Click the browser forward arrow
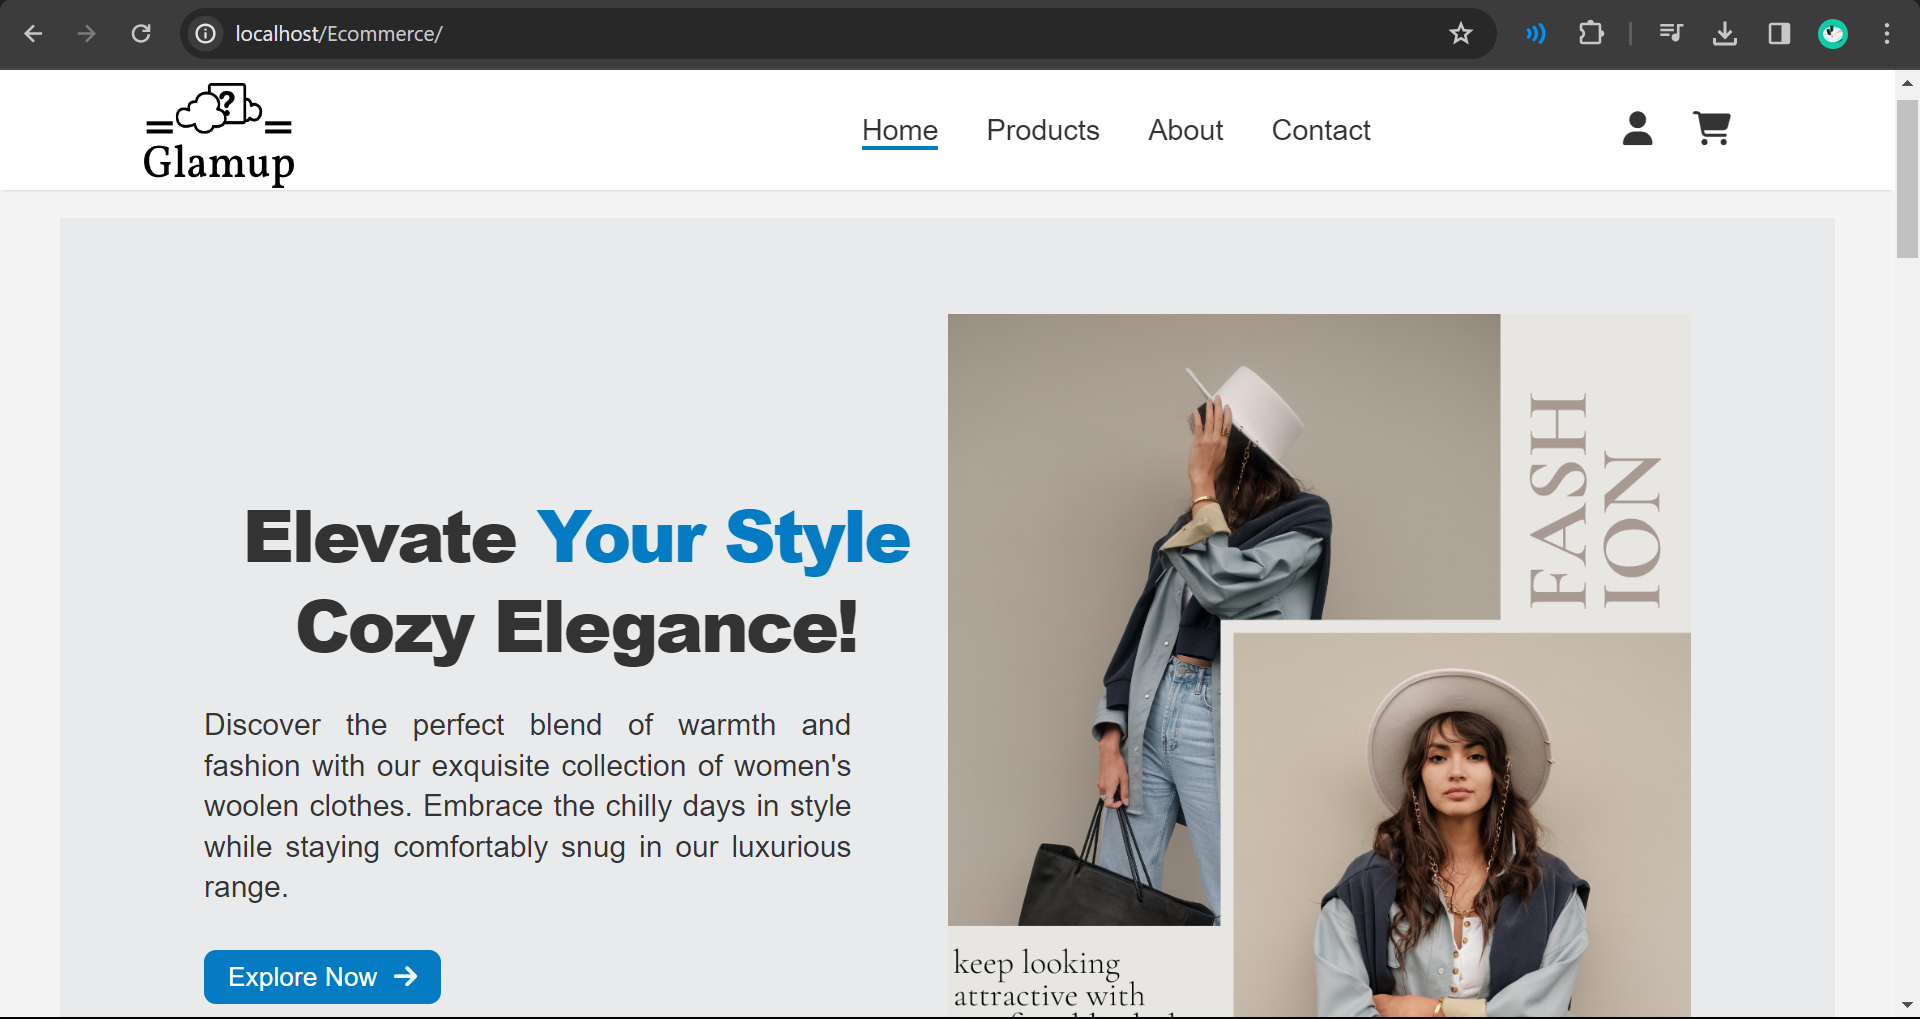1920x1019 pixels. [x=87, y=34]
